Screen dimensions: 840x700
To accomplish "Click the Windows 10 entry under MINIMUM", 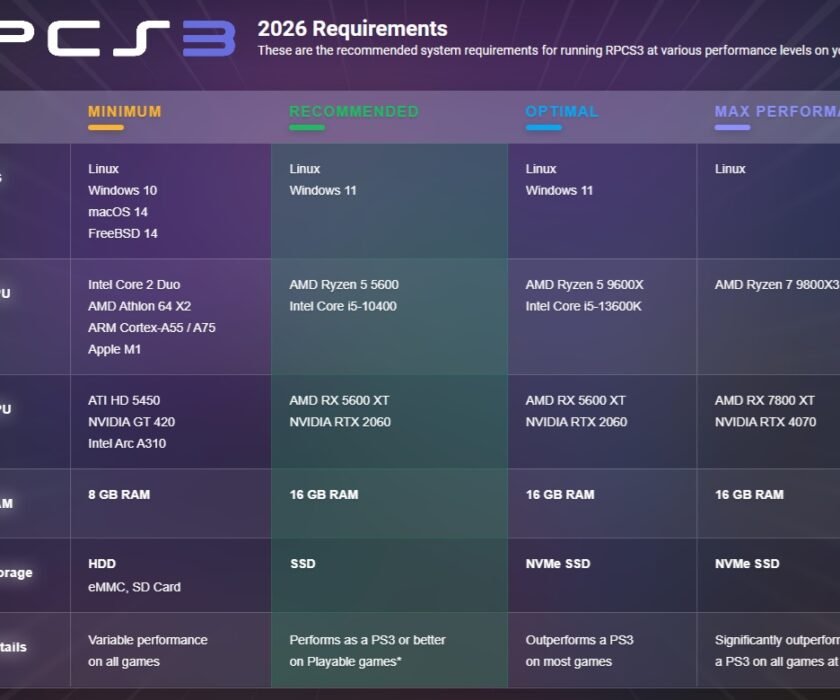I will tap(123, 190).
